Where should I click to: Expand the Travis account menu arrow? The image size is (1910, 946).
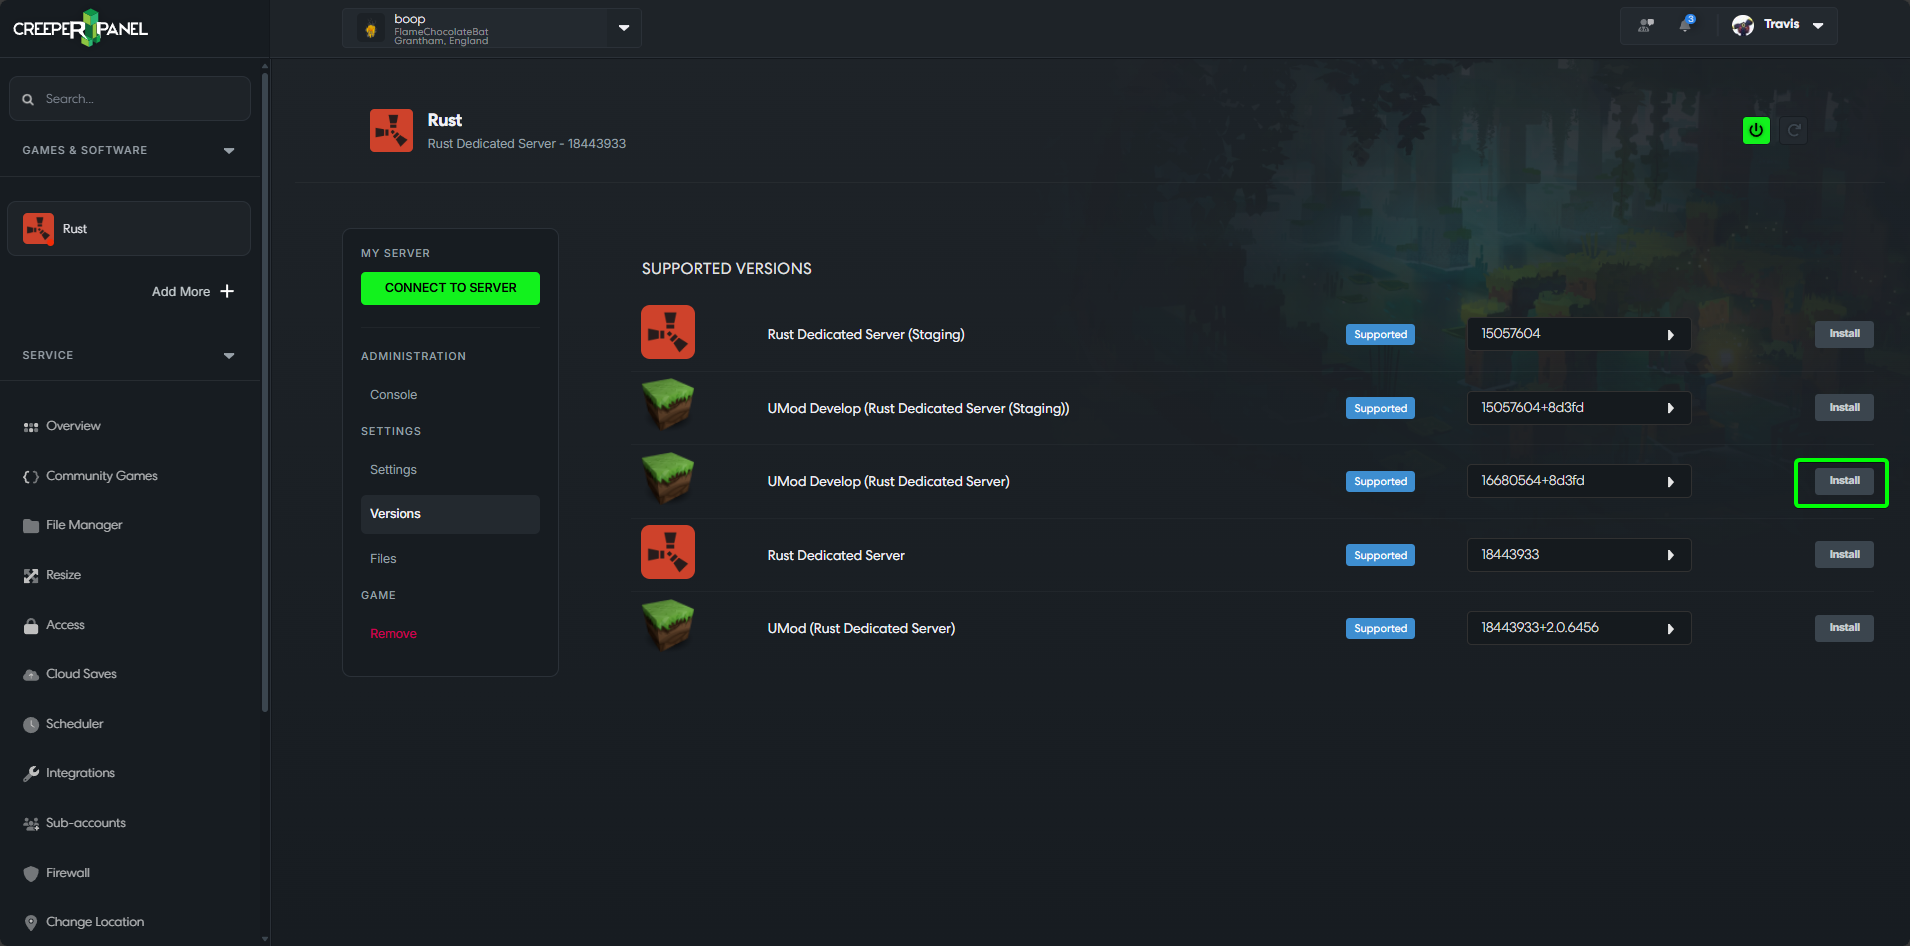pos(1818,25)
